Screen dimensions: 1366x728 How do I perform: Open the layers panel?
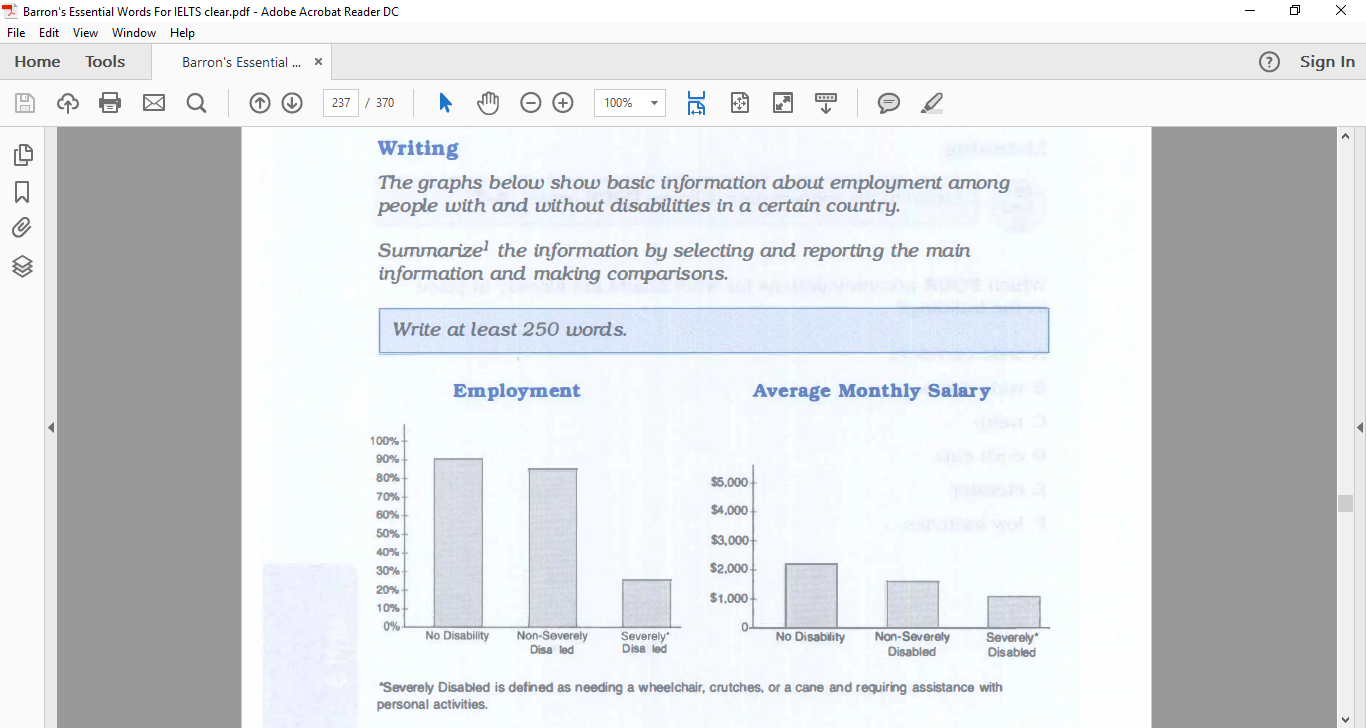point(23,266)
